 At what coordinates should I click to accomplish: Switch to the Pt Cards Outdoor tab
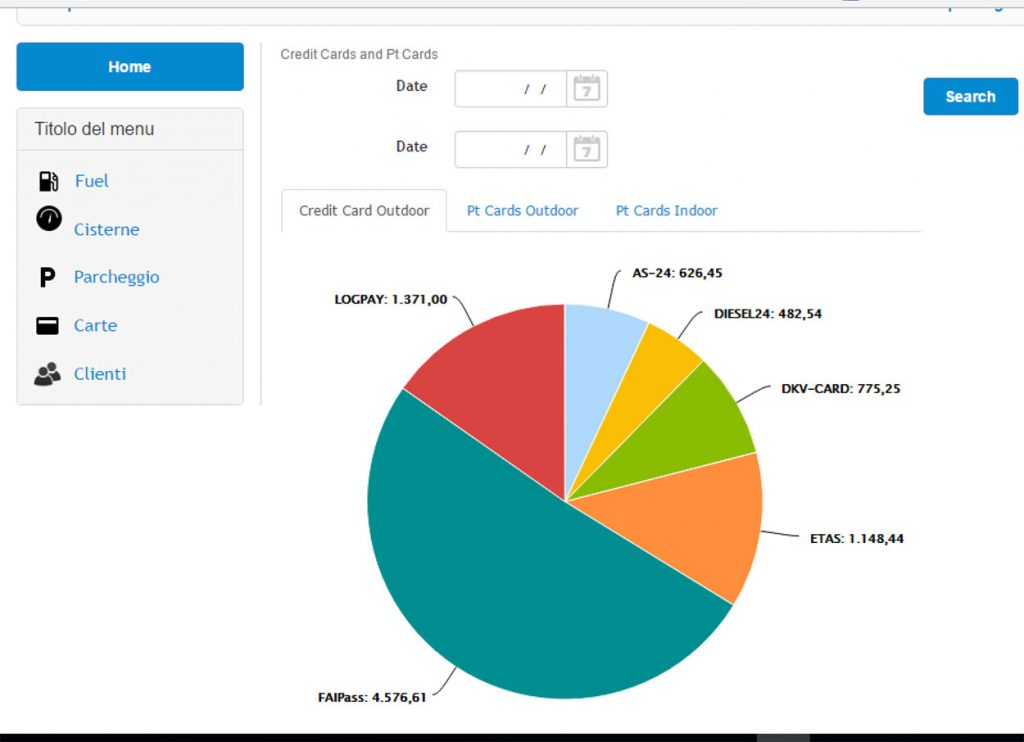click(522, 211)
